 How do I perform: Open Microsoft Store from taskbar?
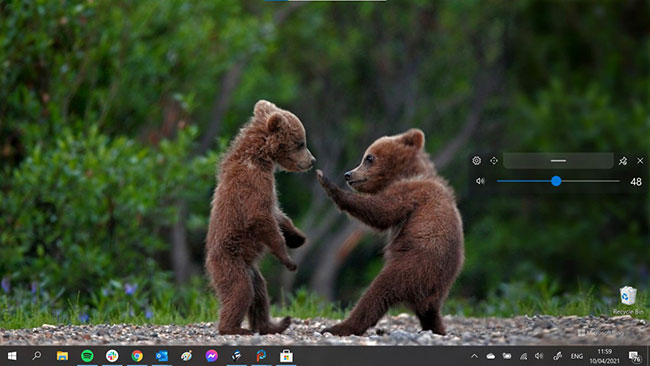click(286, 356)
